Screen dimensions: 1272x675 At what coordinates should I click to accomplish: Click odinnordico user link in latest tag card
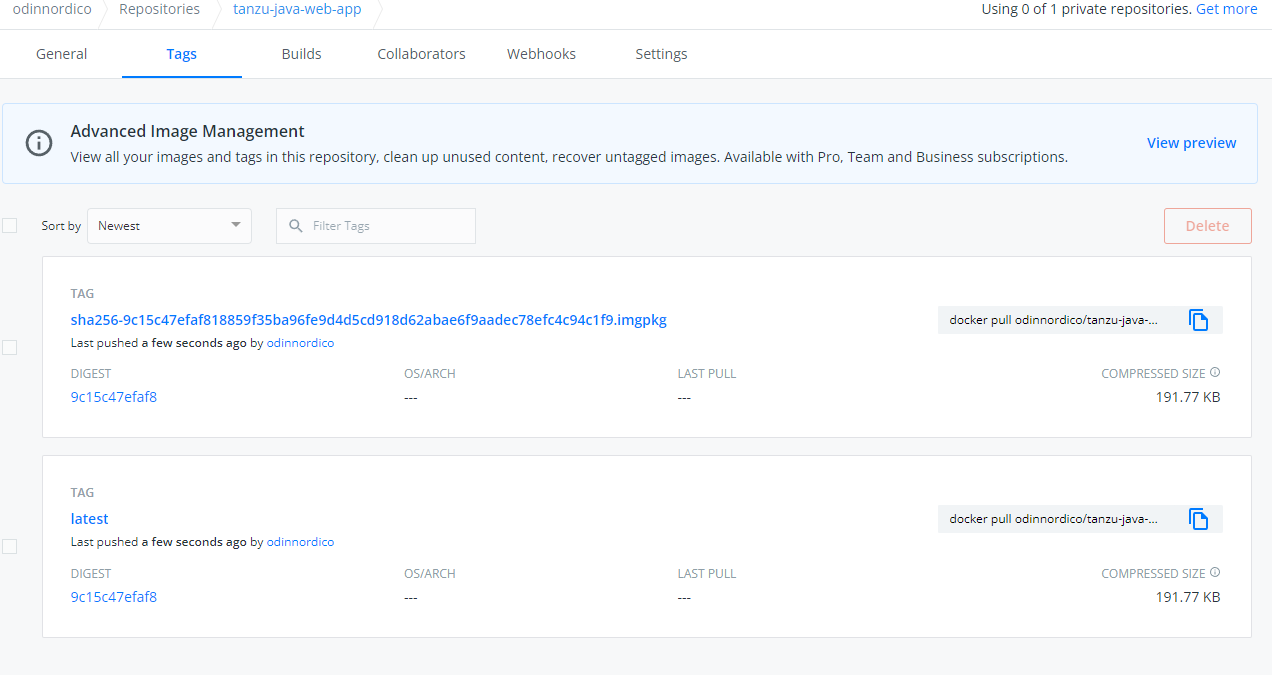pos(300,542)
